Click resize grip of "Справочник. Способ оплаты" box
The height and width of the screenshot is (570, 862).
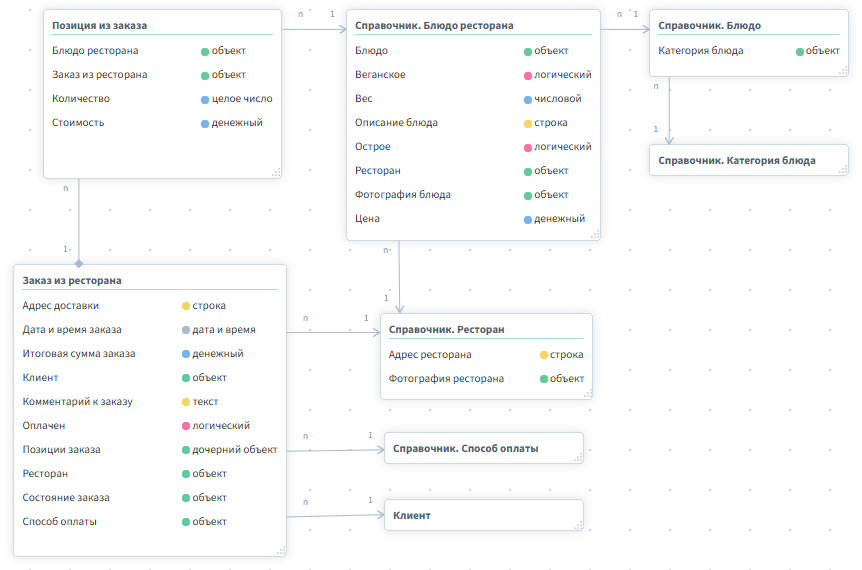[577, 457]
